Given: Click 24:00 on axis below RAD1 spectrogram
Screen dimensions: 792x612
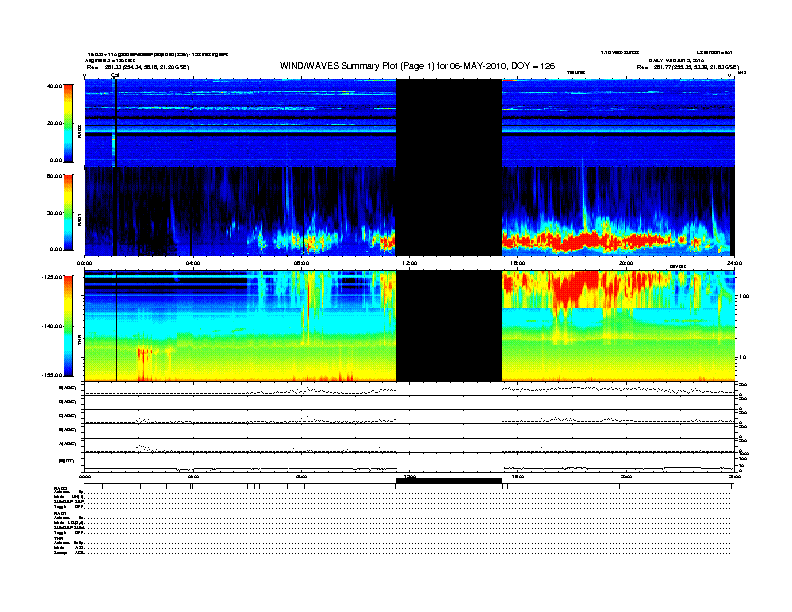Looking at the screenshot, I should click(734, 263).
